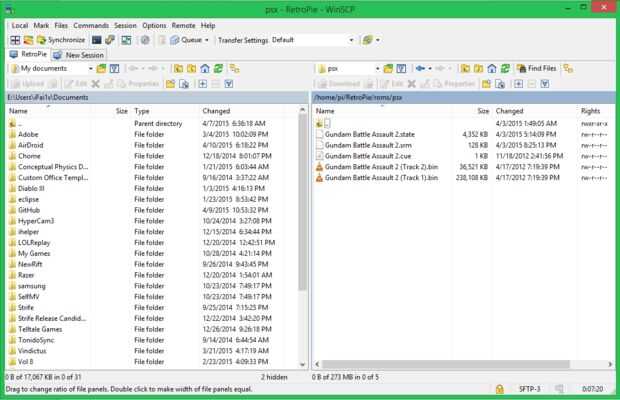Expand the remote psx directory dropdown
Viewport: 620px width, 400px height.
[x=378, y=68]
